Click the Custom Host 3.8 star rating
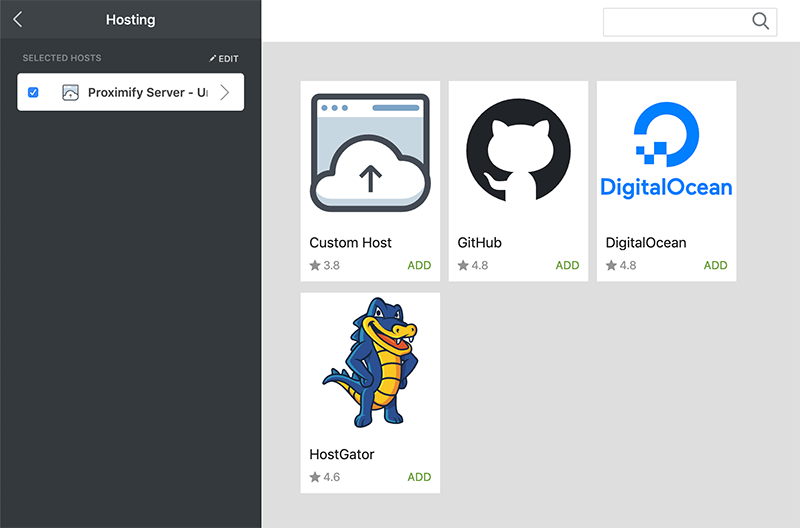 (x=325, y=266)
